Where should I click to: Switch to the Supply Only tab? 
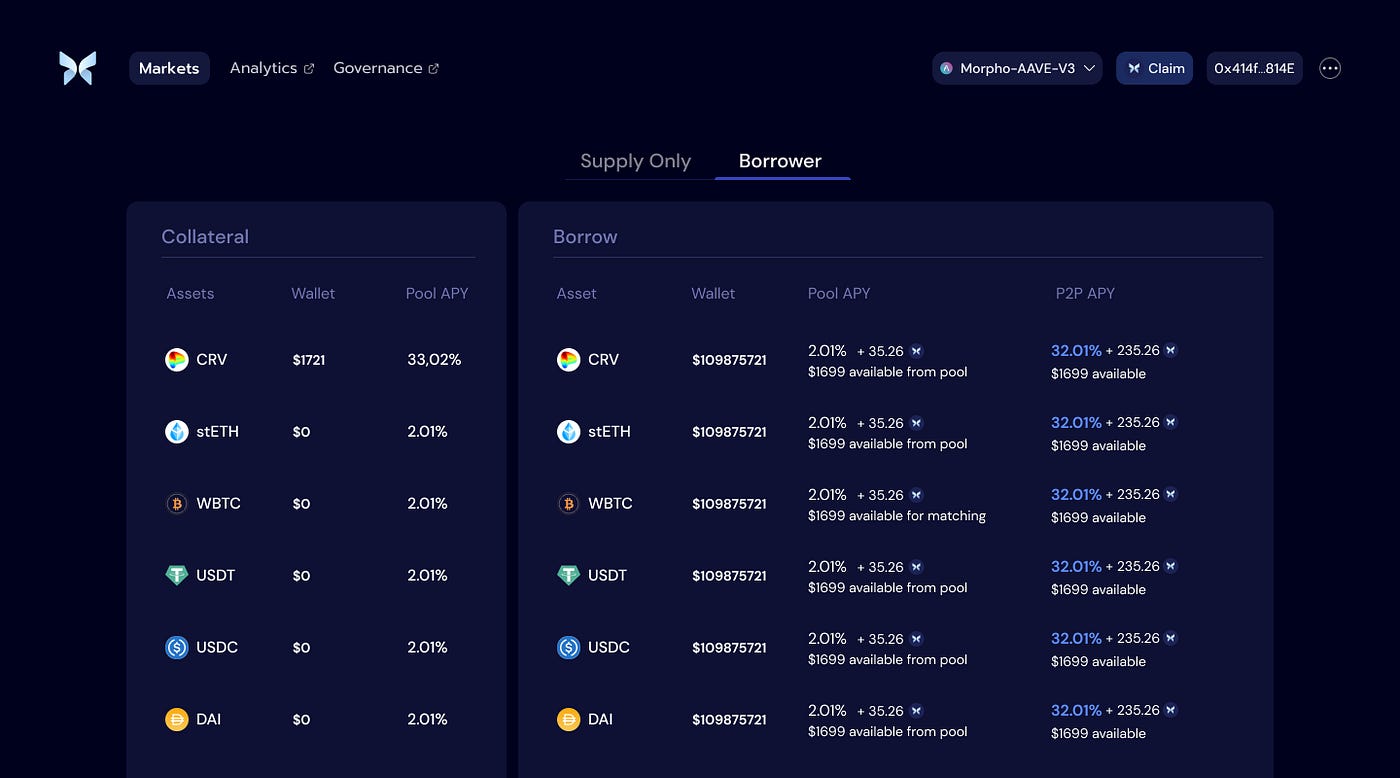[x=636, y=161]
